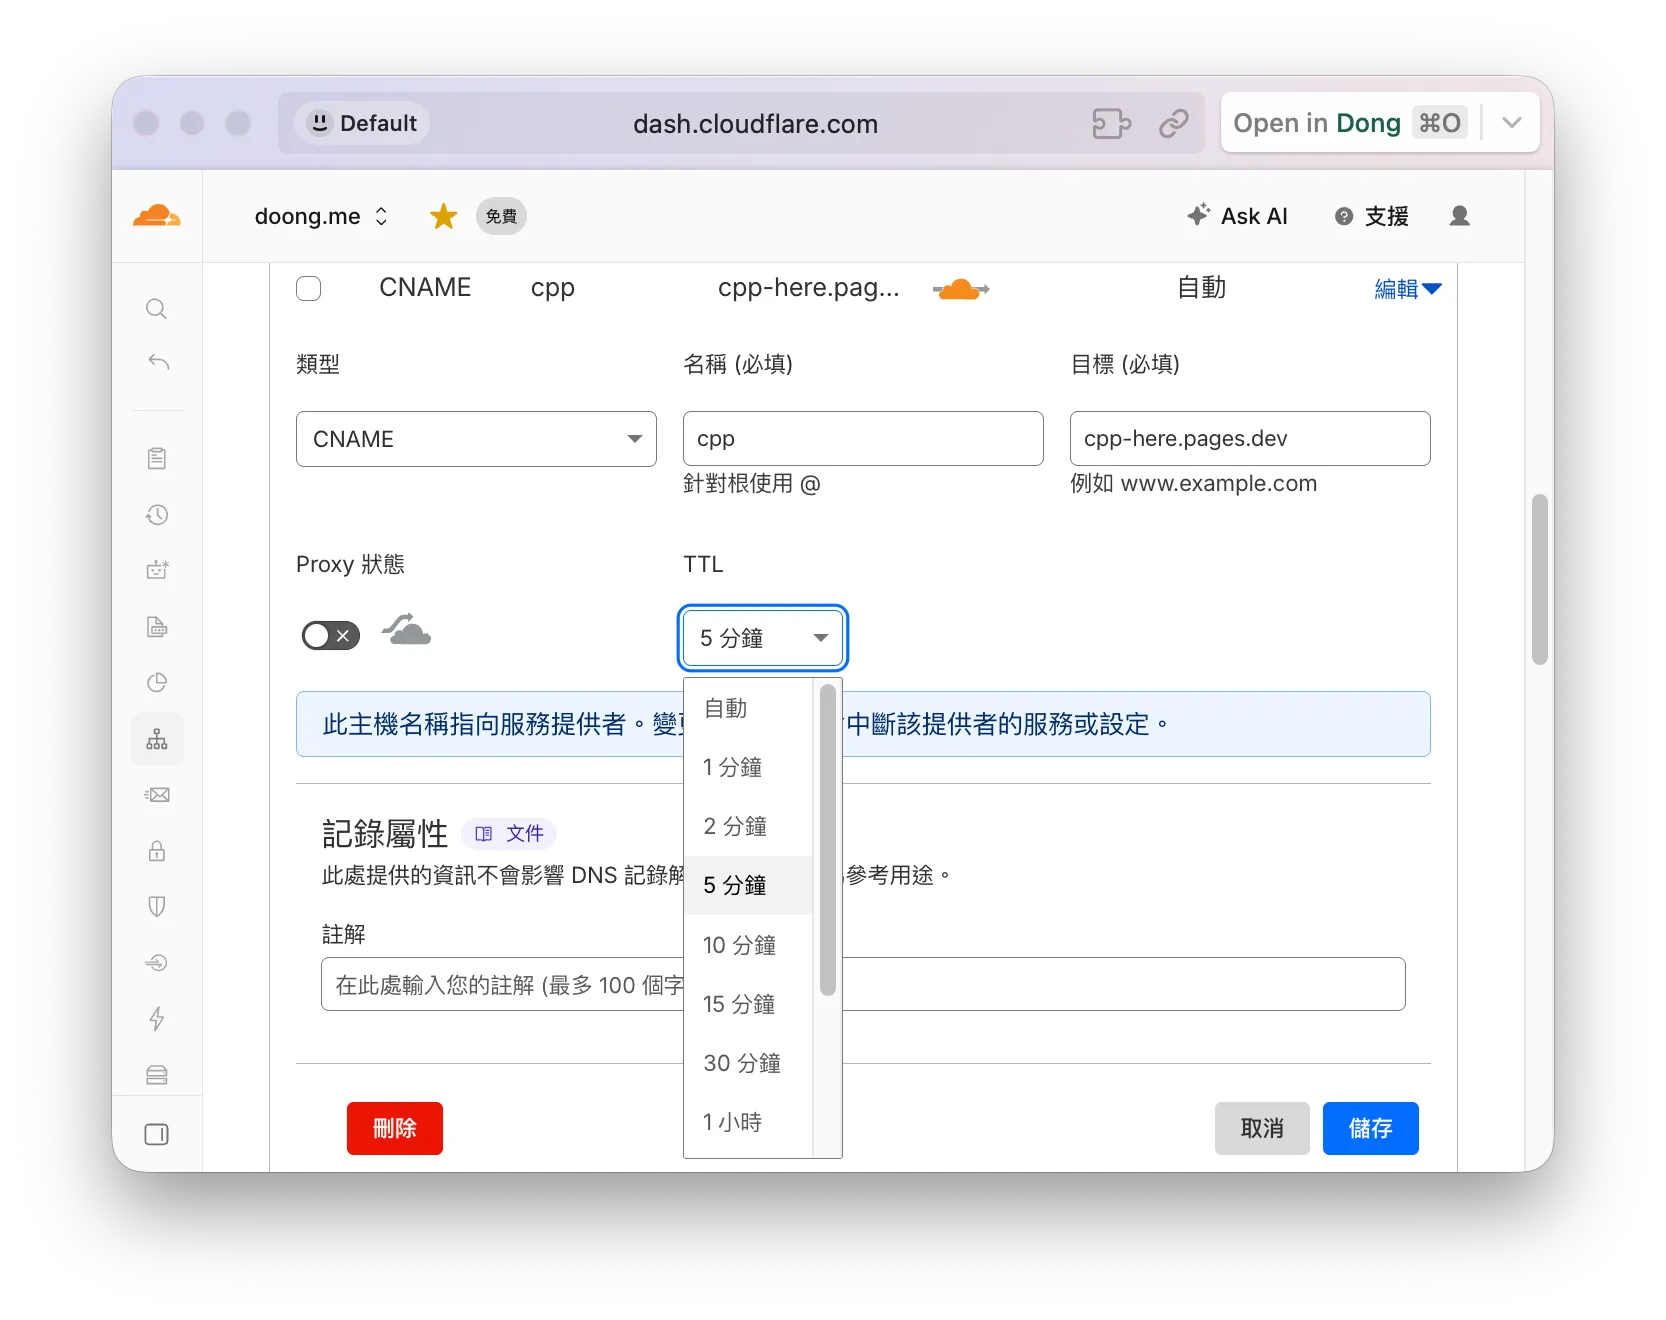The image size is (1666, 1320).
Task: Open the CNAME type dropdown
Action: coord(476,439)
